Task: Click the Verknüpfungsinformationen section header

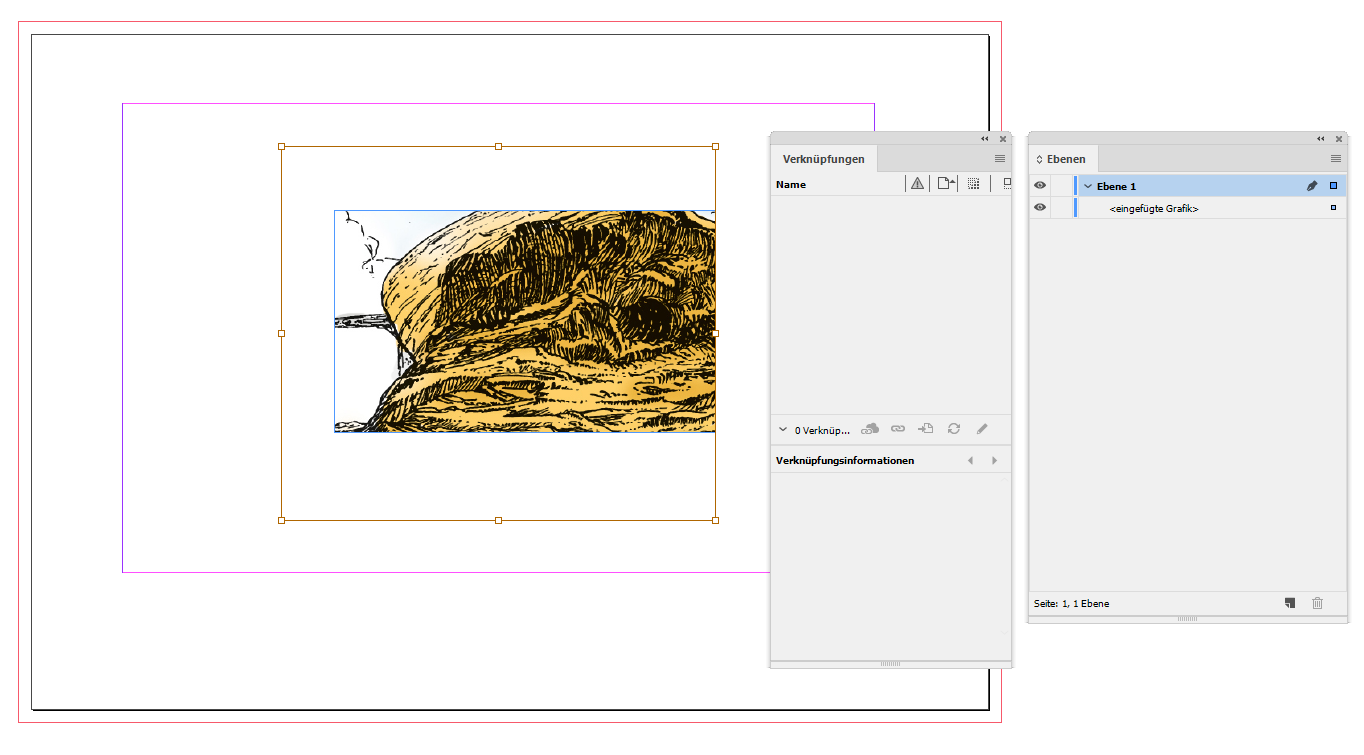Action: (845, 461)
